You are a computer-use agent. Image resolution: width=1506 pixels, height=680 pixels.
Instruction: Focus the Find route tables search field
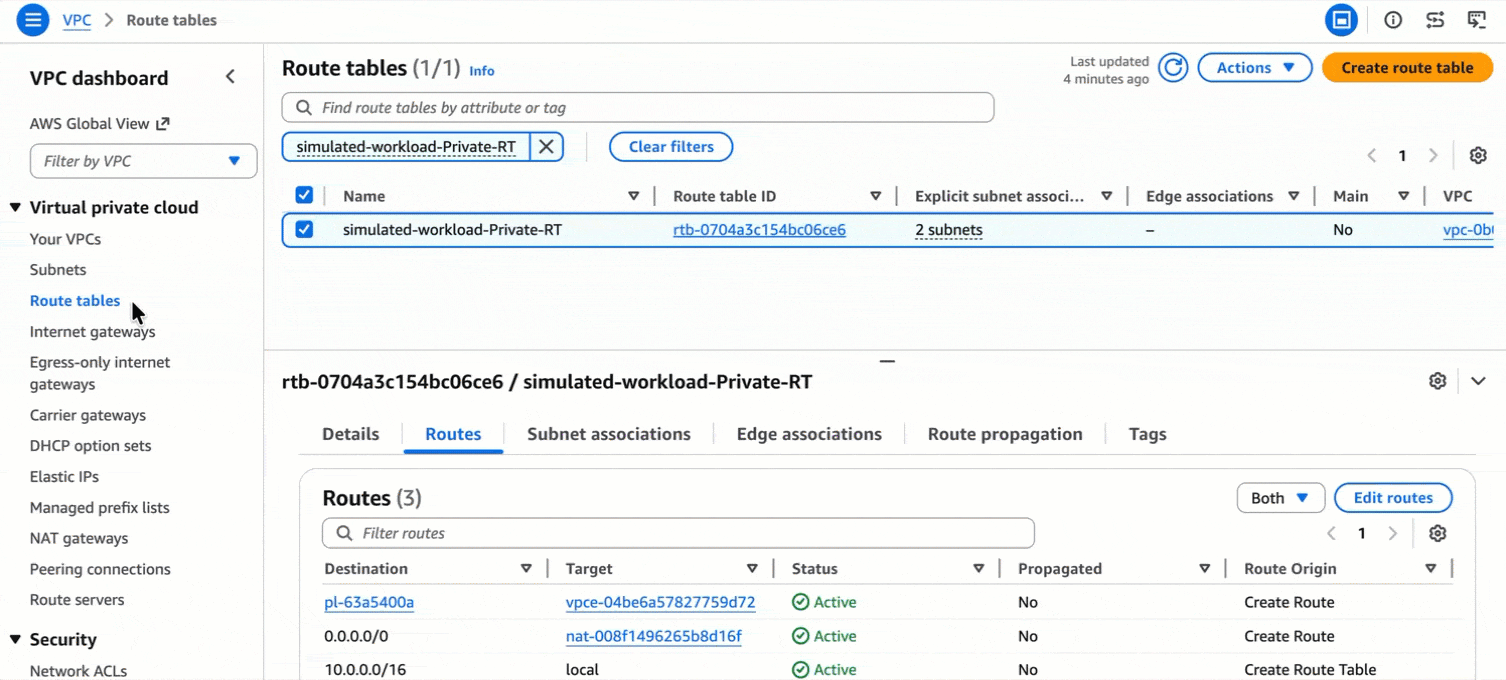coord(638,108)
